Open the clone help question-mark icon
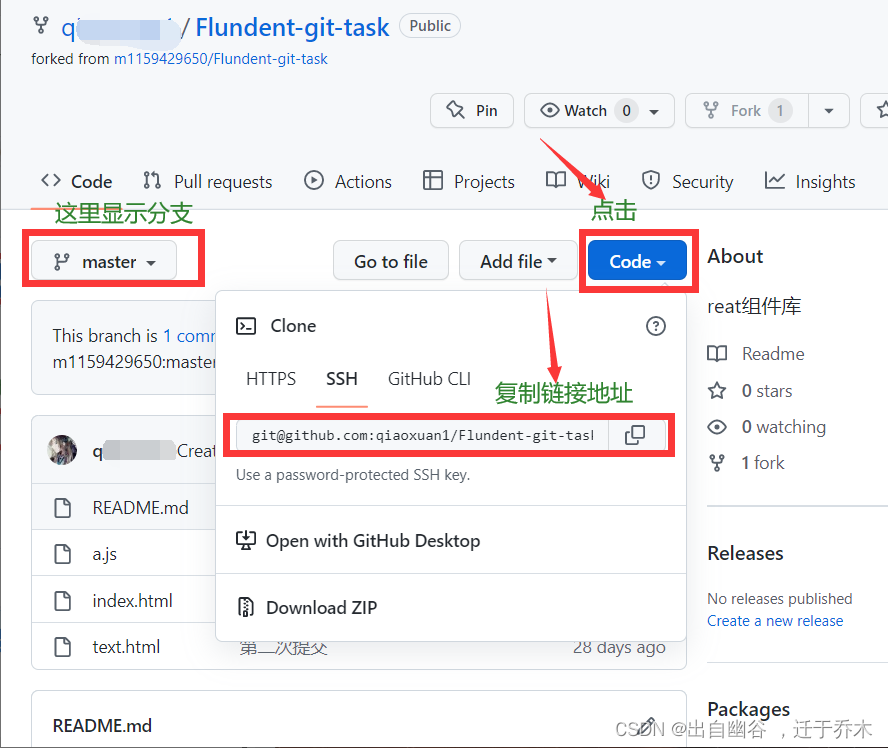The width and height of the screenshot is (888, 748). (656, 326)
